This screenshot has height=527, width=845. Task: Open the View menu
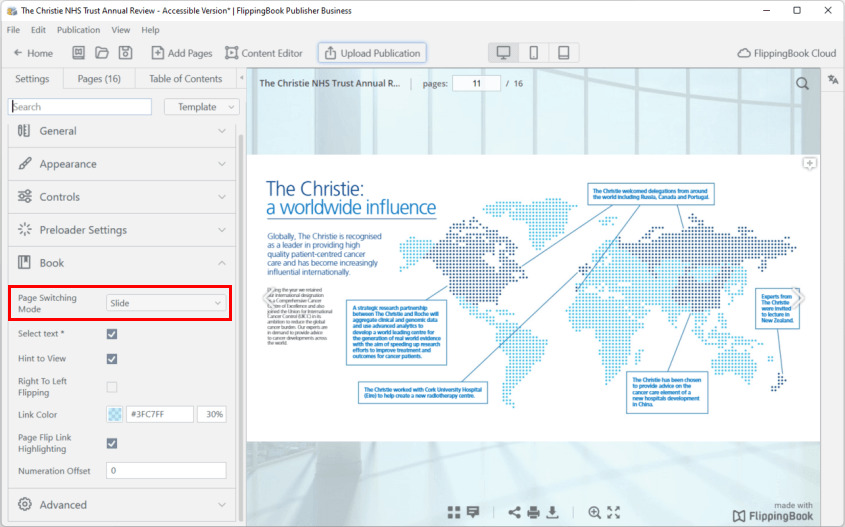click(x=121, y=30)
